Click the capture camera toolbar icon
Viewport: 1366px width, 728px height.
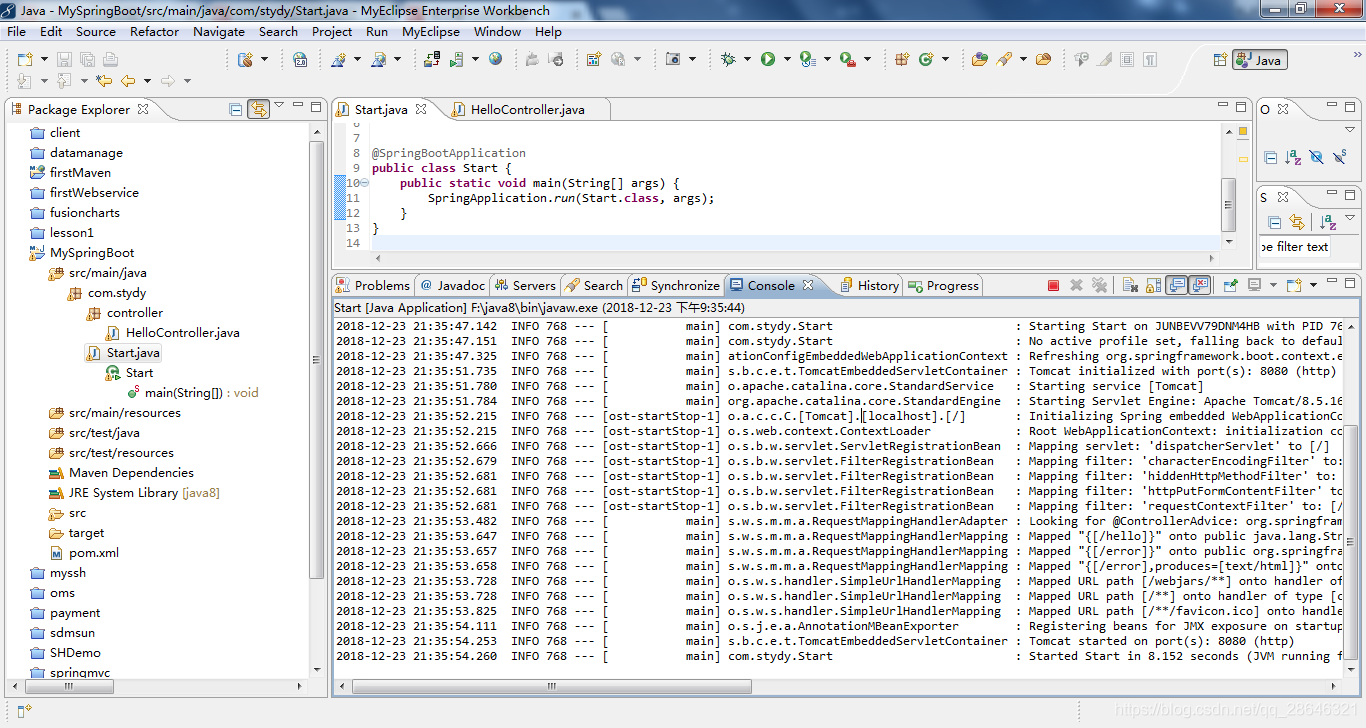point(673,59)
